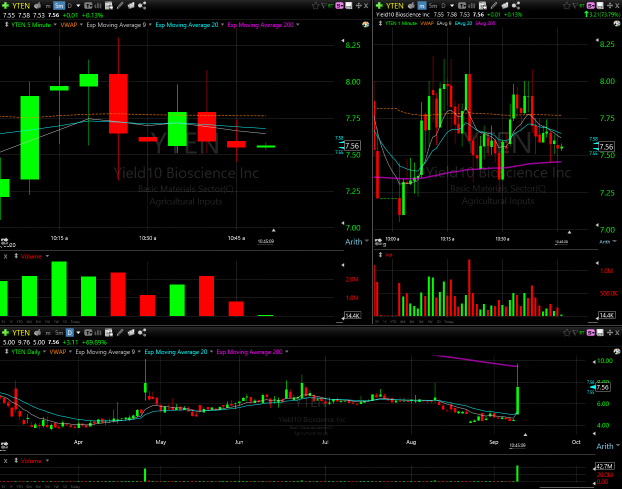Click the pink link icon in top-left chart header
Viewport: 622px width, 489px height.
341,5
